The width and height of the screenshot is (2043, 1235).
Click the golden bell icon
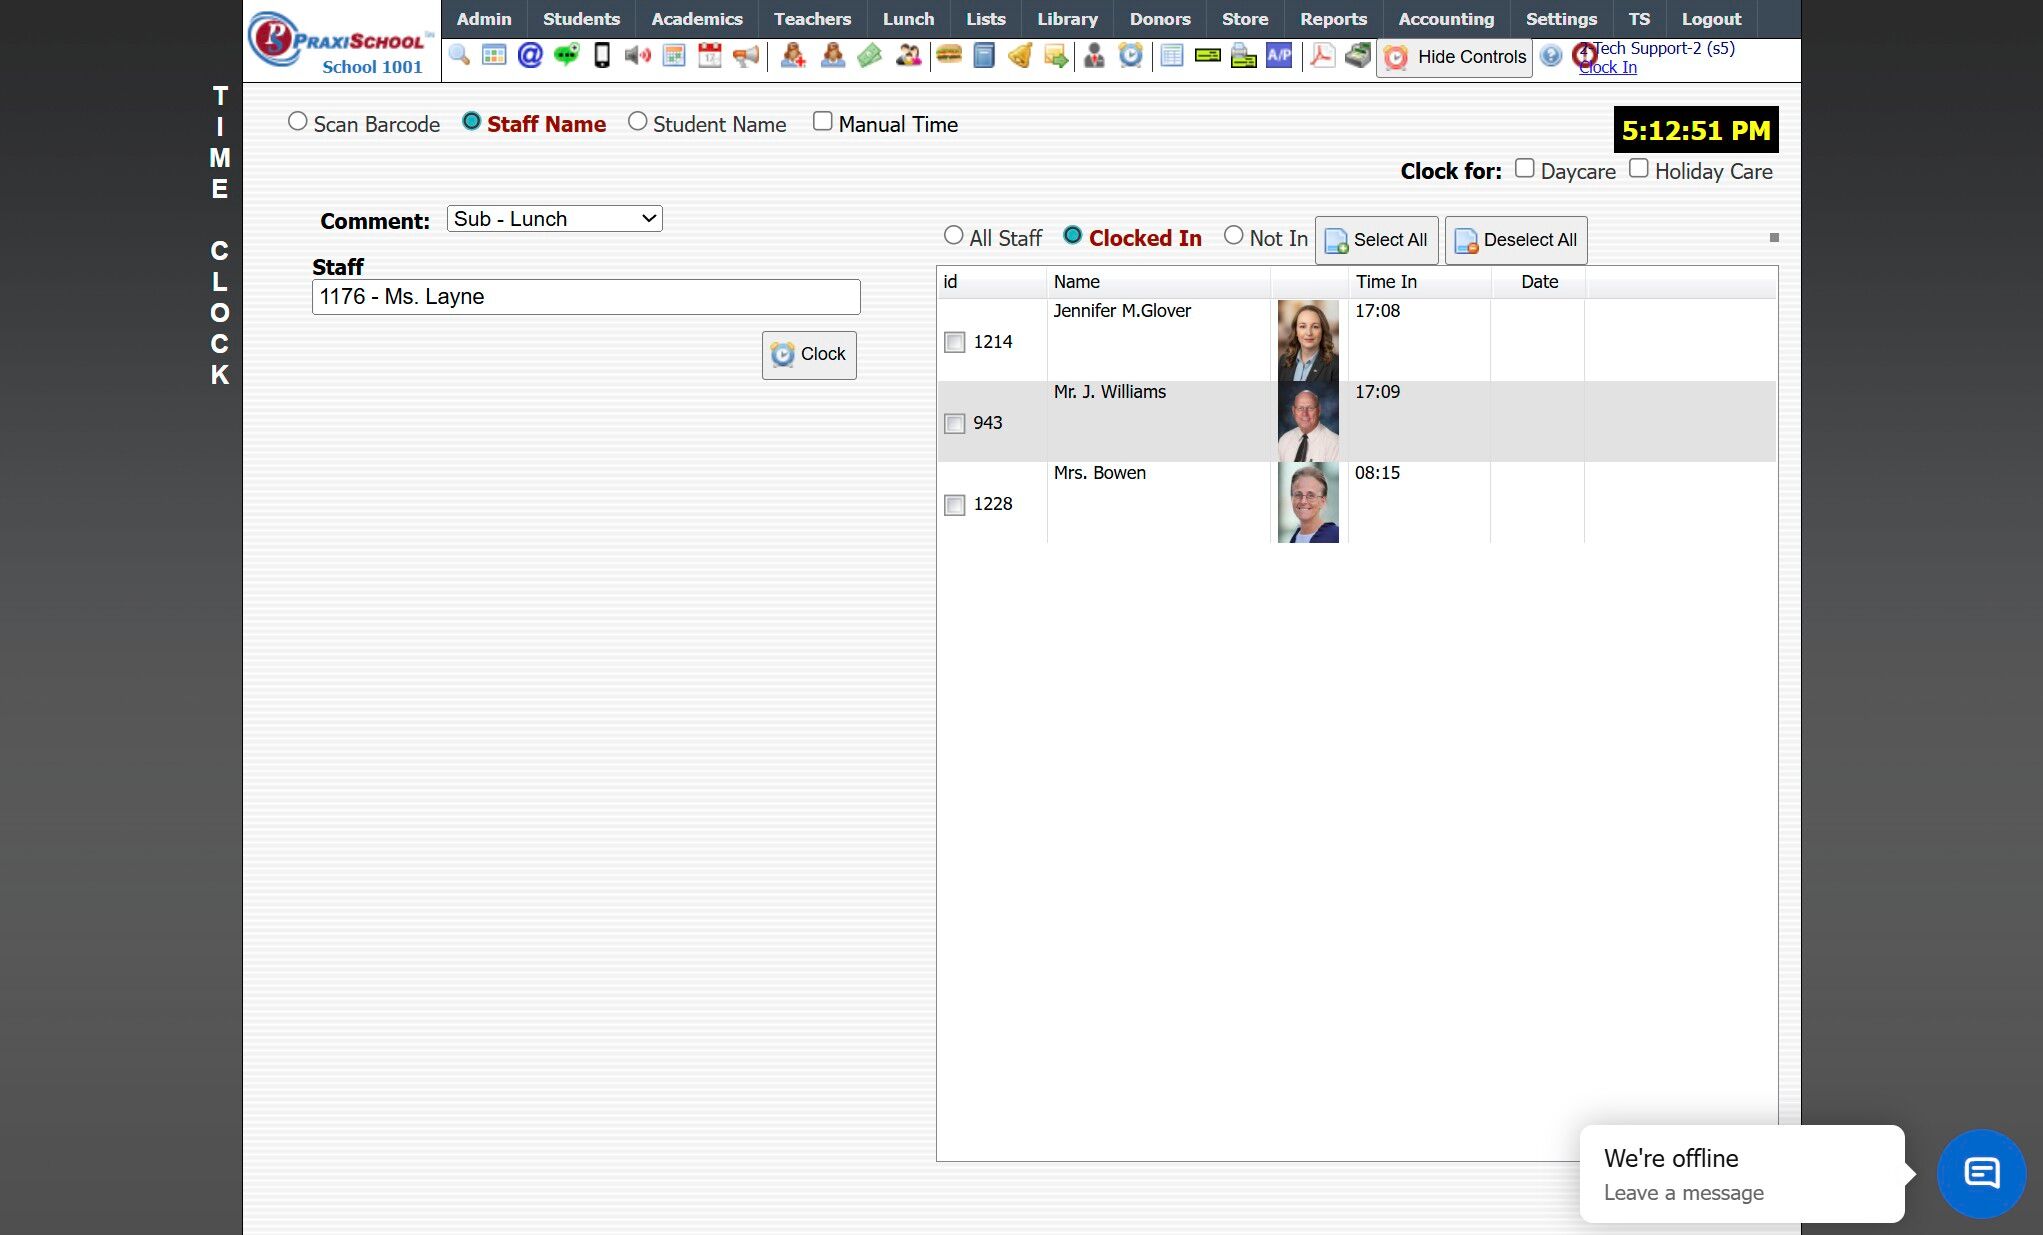click(x=1020, y=55)
